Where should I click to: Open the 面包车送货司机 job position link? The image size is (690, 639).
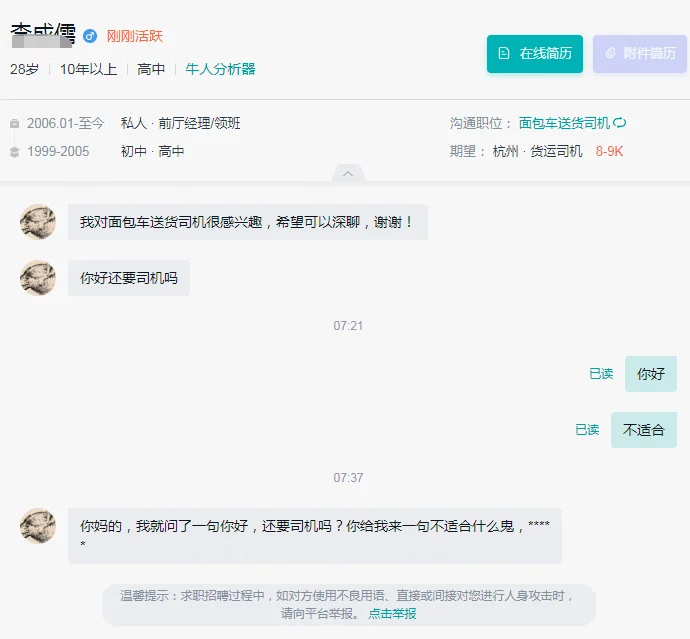tap(564, 123)
